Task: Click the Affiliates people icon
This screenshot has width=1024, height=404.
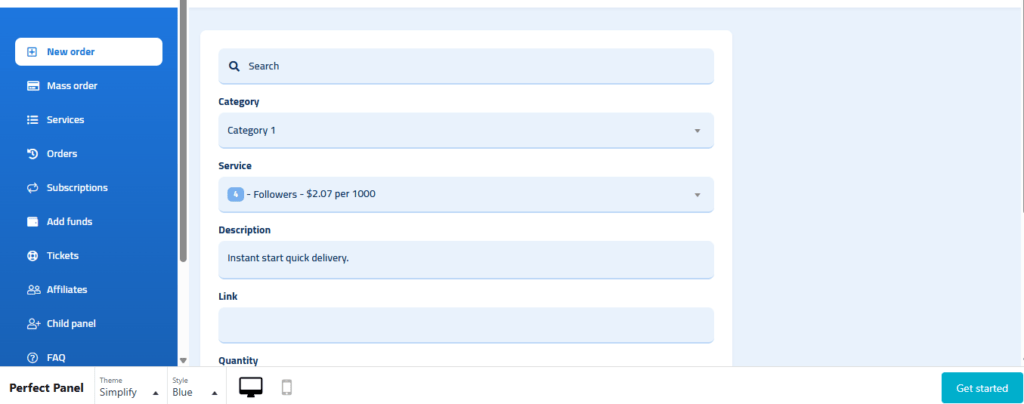Action: point(33,289)
